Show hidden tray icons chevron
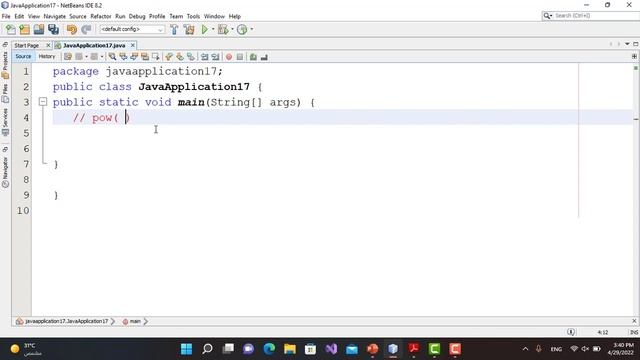This screenshot has height=360, width=640. (x=525, y=349)
